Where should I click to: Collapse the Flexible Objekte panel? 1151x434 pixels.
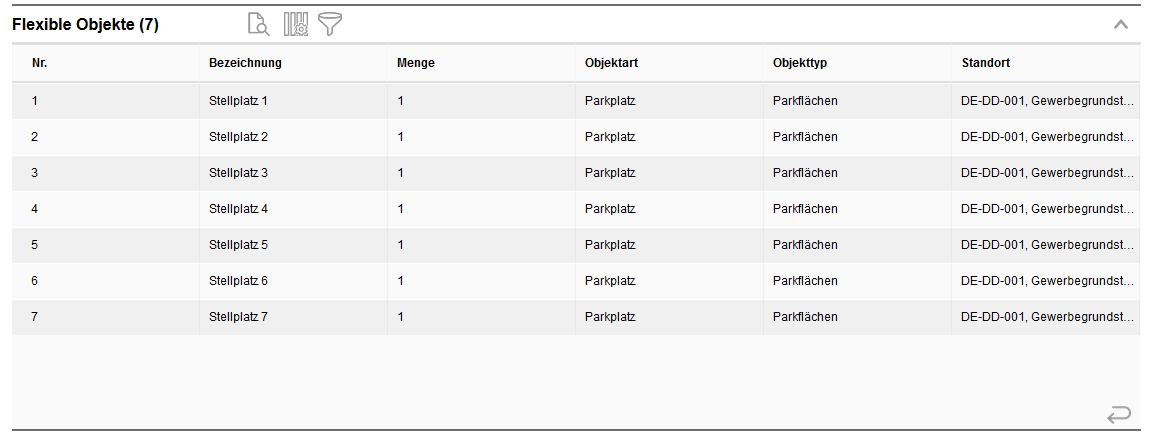(x=1121, y=25)
